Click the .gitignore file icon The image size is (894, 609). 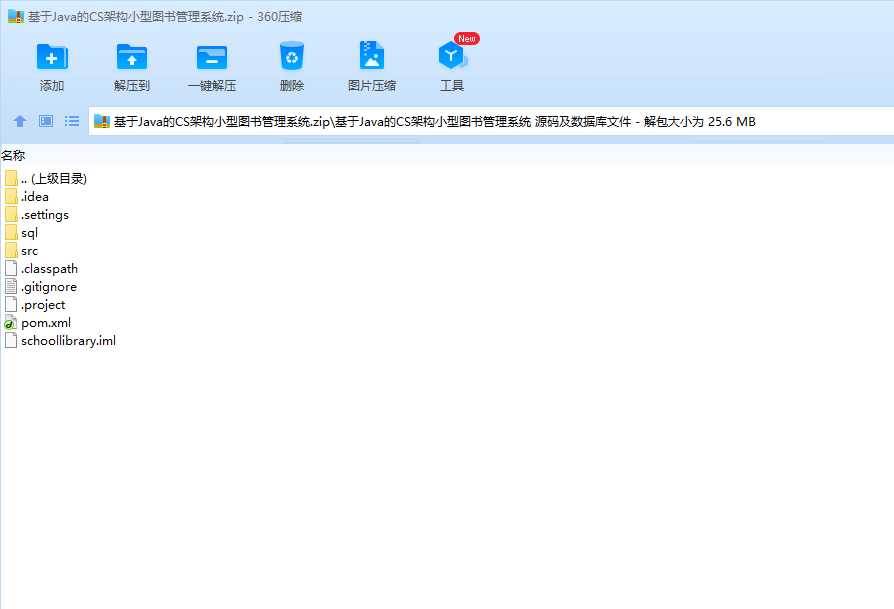[x=11, y=287]
